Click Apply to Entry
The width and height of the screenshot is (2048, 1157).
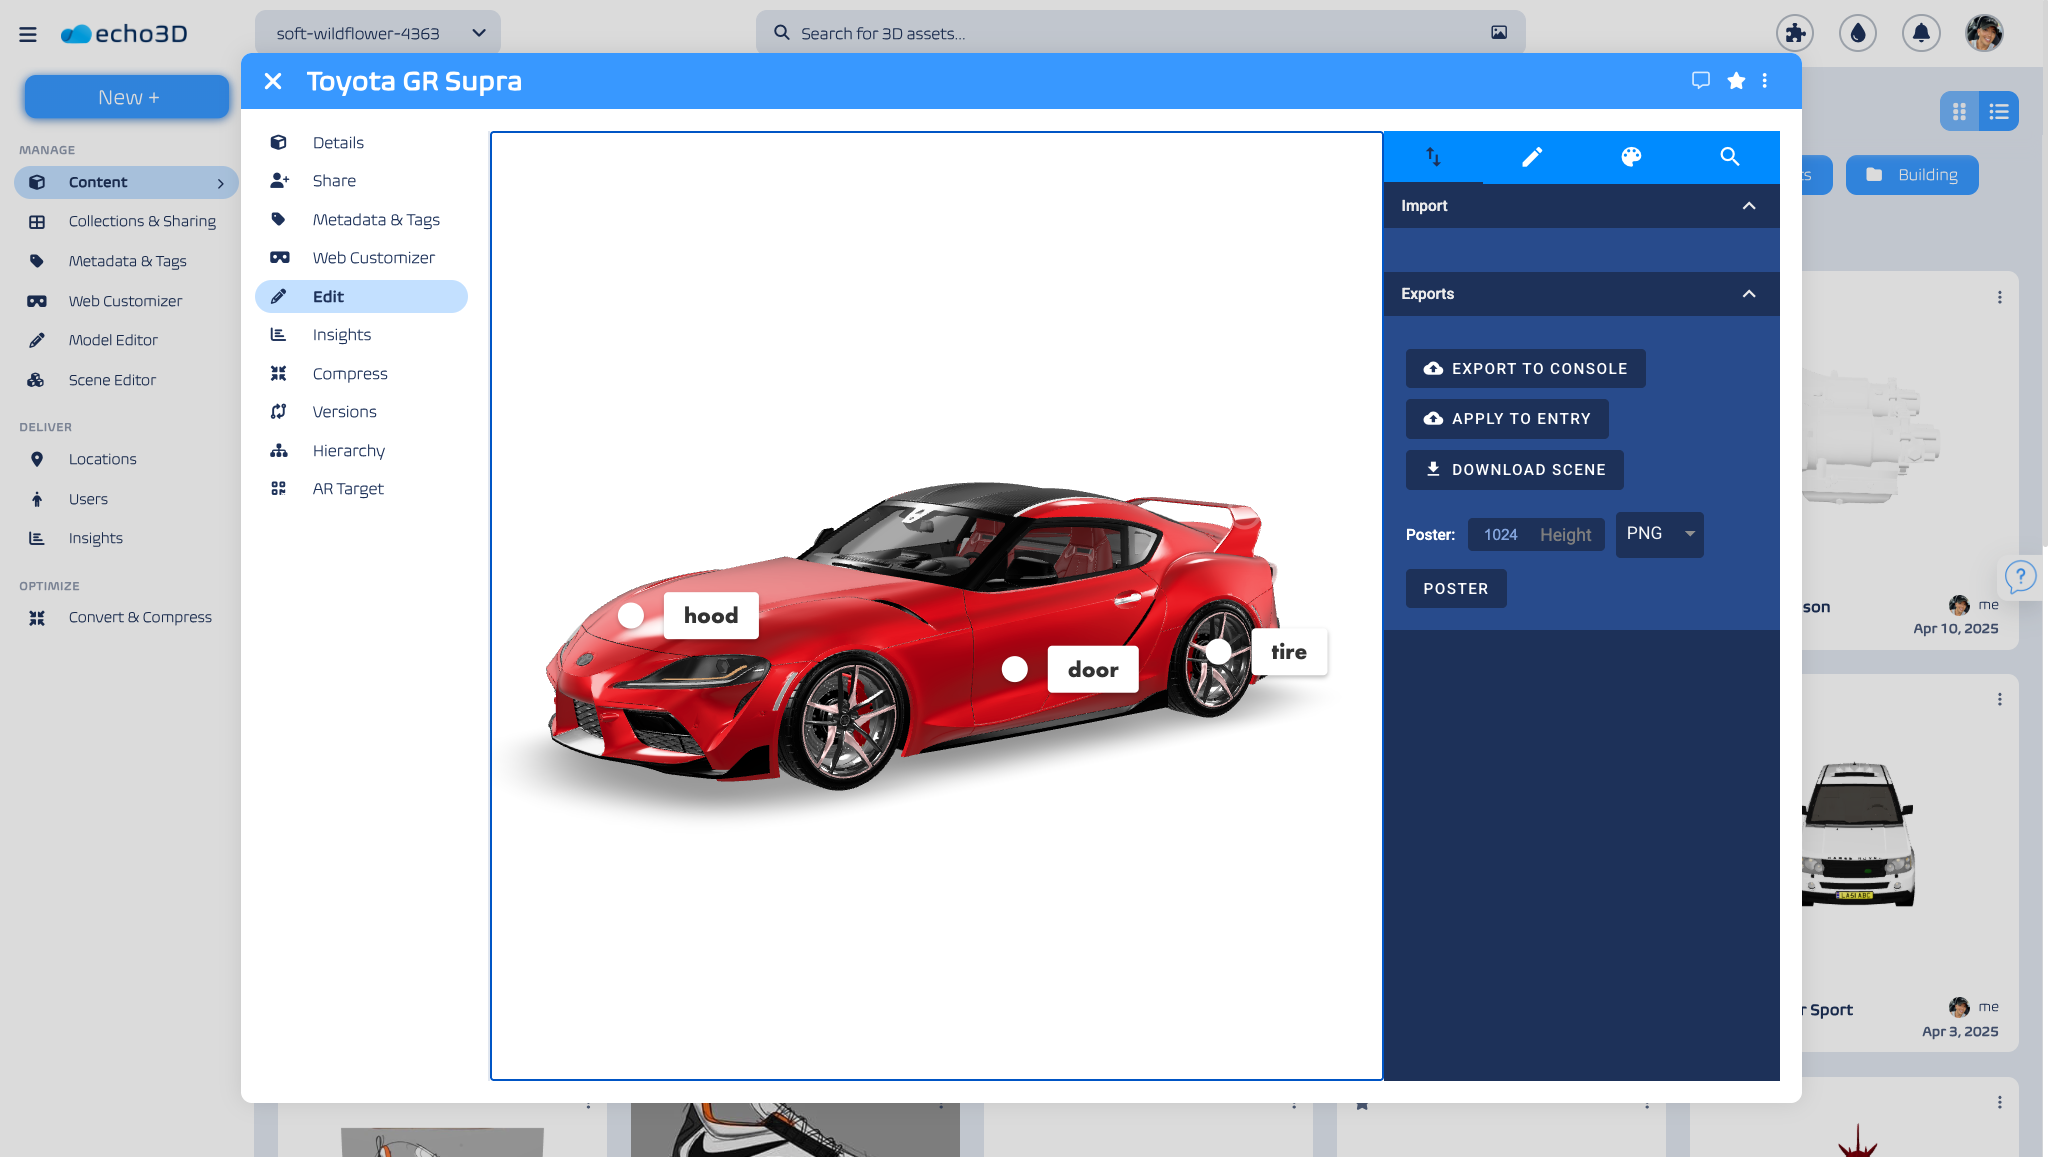tap(1507, 419)
